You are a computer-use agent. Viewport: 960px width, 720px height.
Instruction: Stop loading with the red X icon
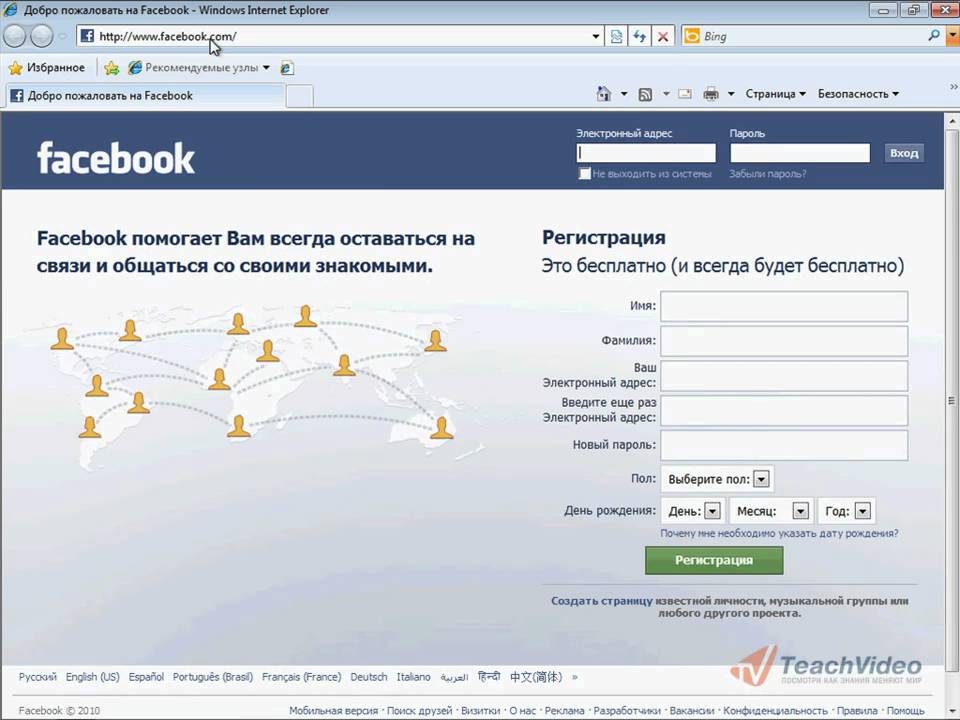pos(662,36)
